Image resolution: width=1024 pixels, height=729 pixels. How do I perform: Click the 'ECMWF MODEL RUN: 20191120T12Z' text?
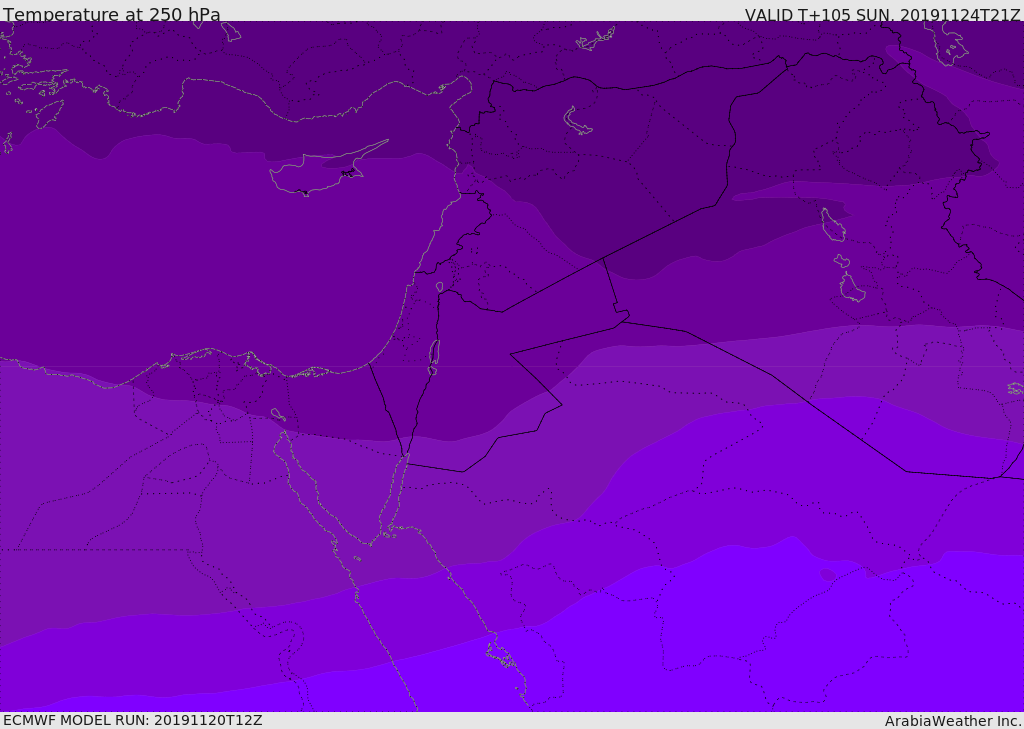(x=133, y=721)
